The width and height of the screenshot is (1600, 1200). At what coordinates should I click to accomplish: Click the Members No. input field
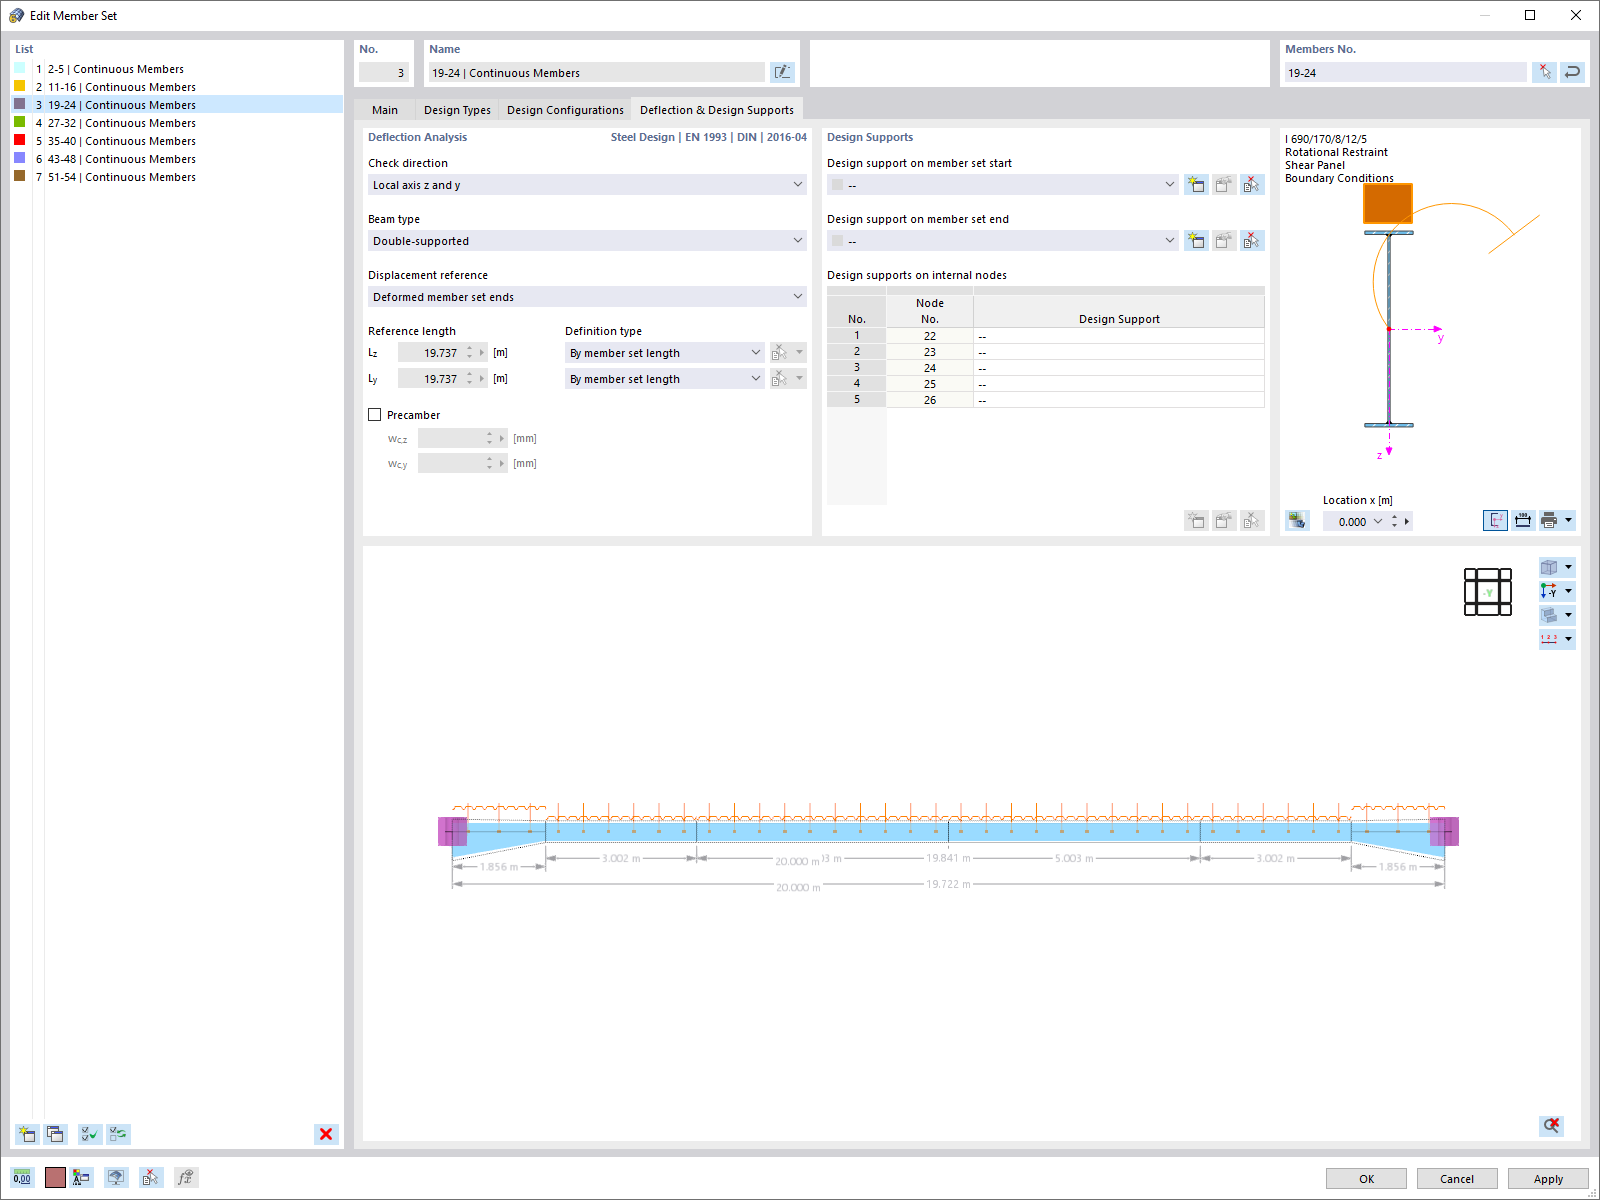1406,72
